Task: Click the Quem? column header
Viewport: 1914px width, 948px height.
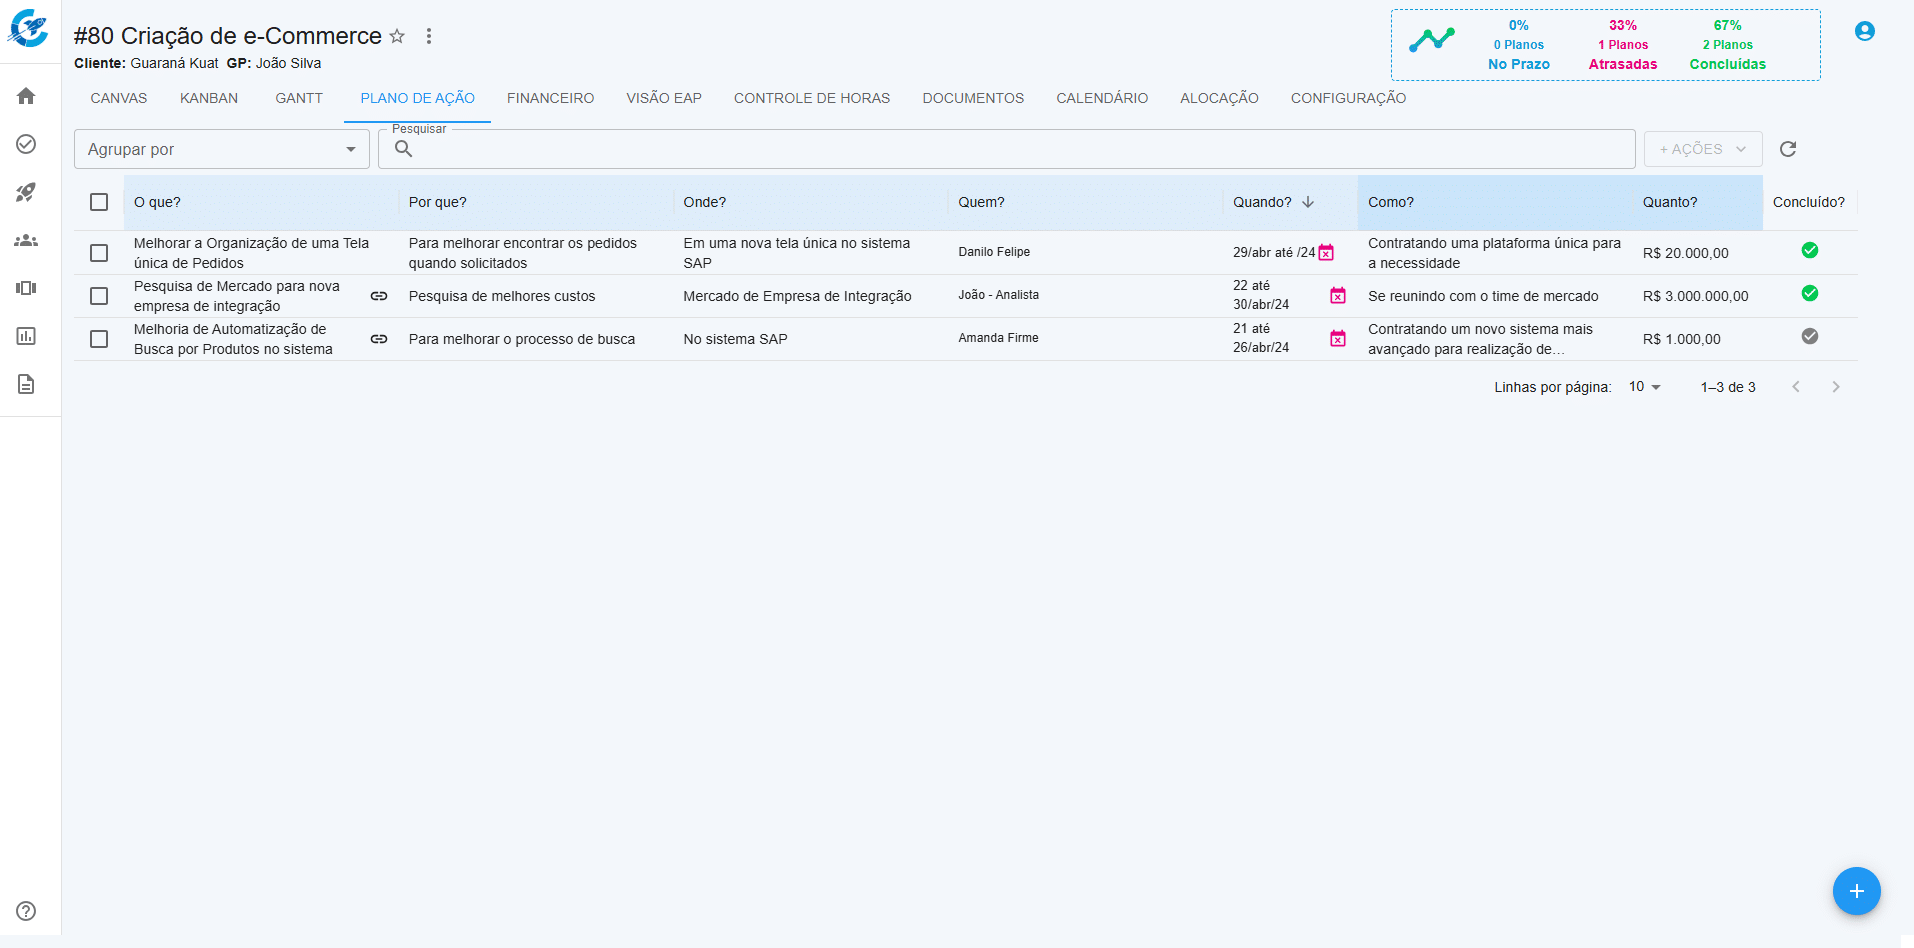Action: coord(1085,202)
